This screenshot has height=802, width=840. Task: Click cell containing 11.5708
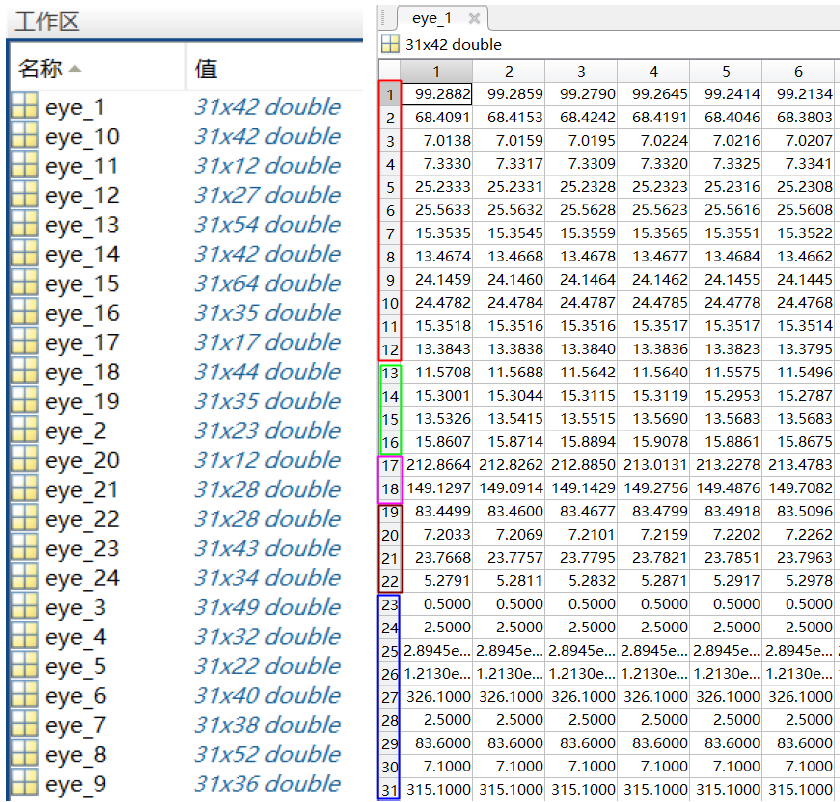point(437,372)
